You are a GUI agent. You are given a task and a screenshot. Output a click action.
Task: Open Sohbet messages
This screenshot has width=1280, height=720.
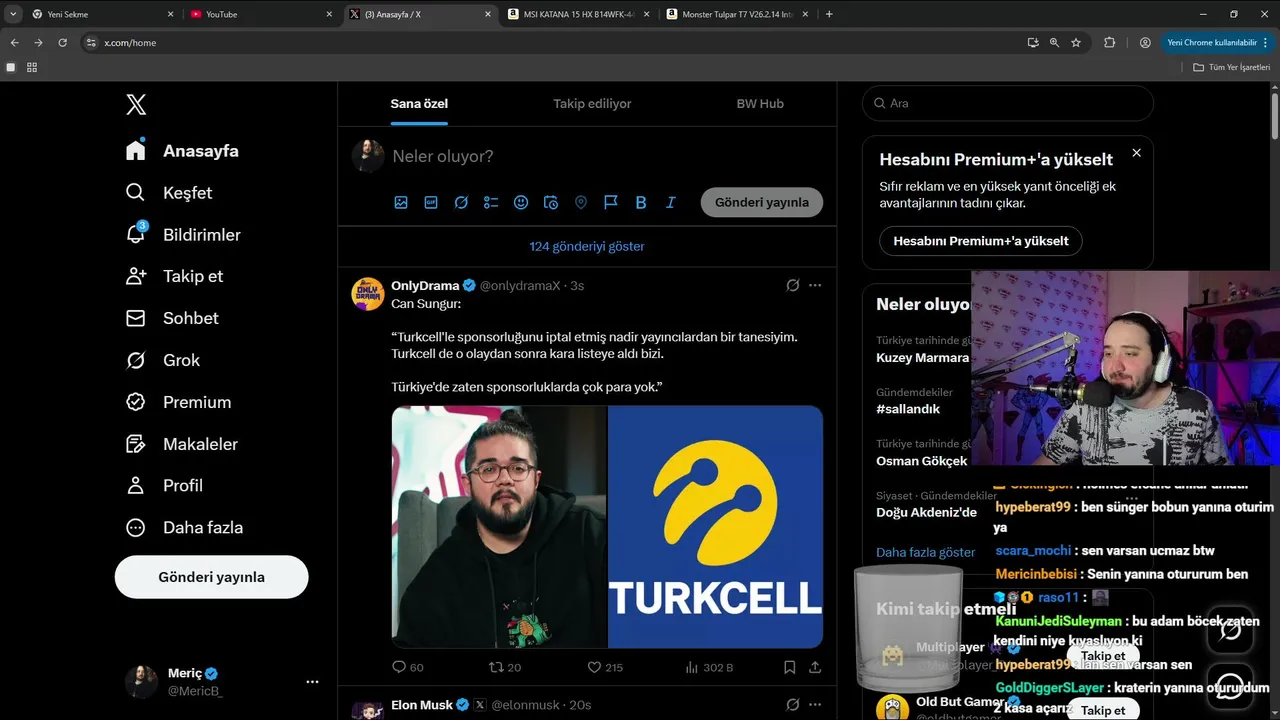172,318
